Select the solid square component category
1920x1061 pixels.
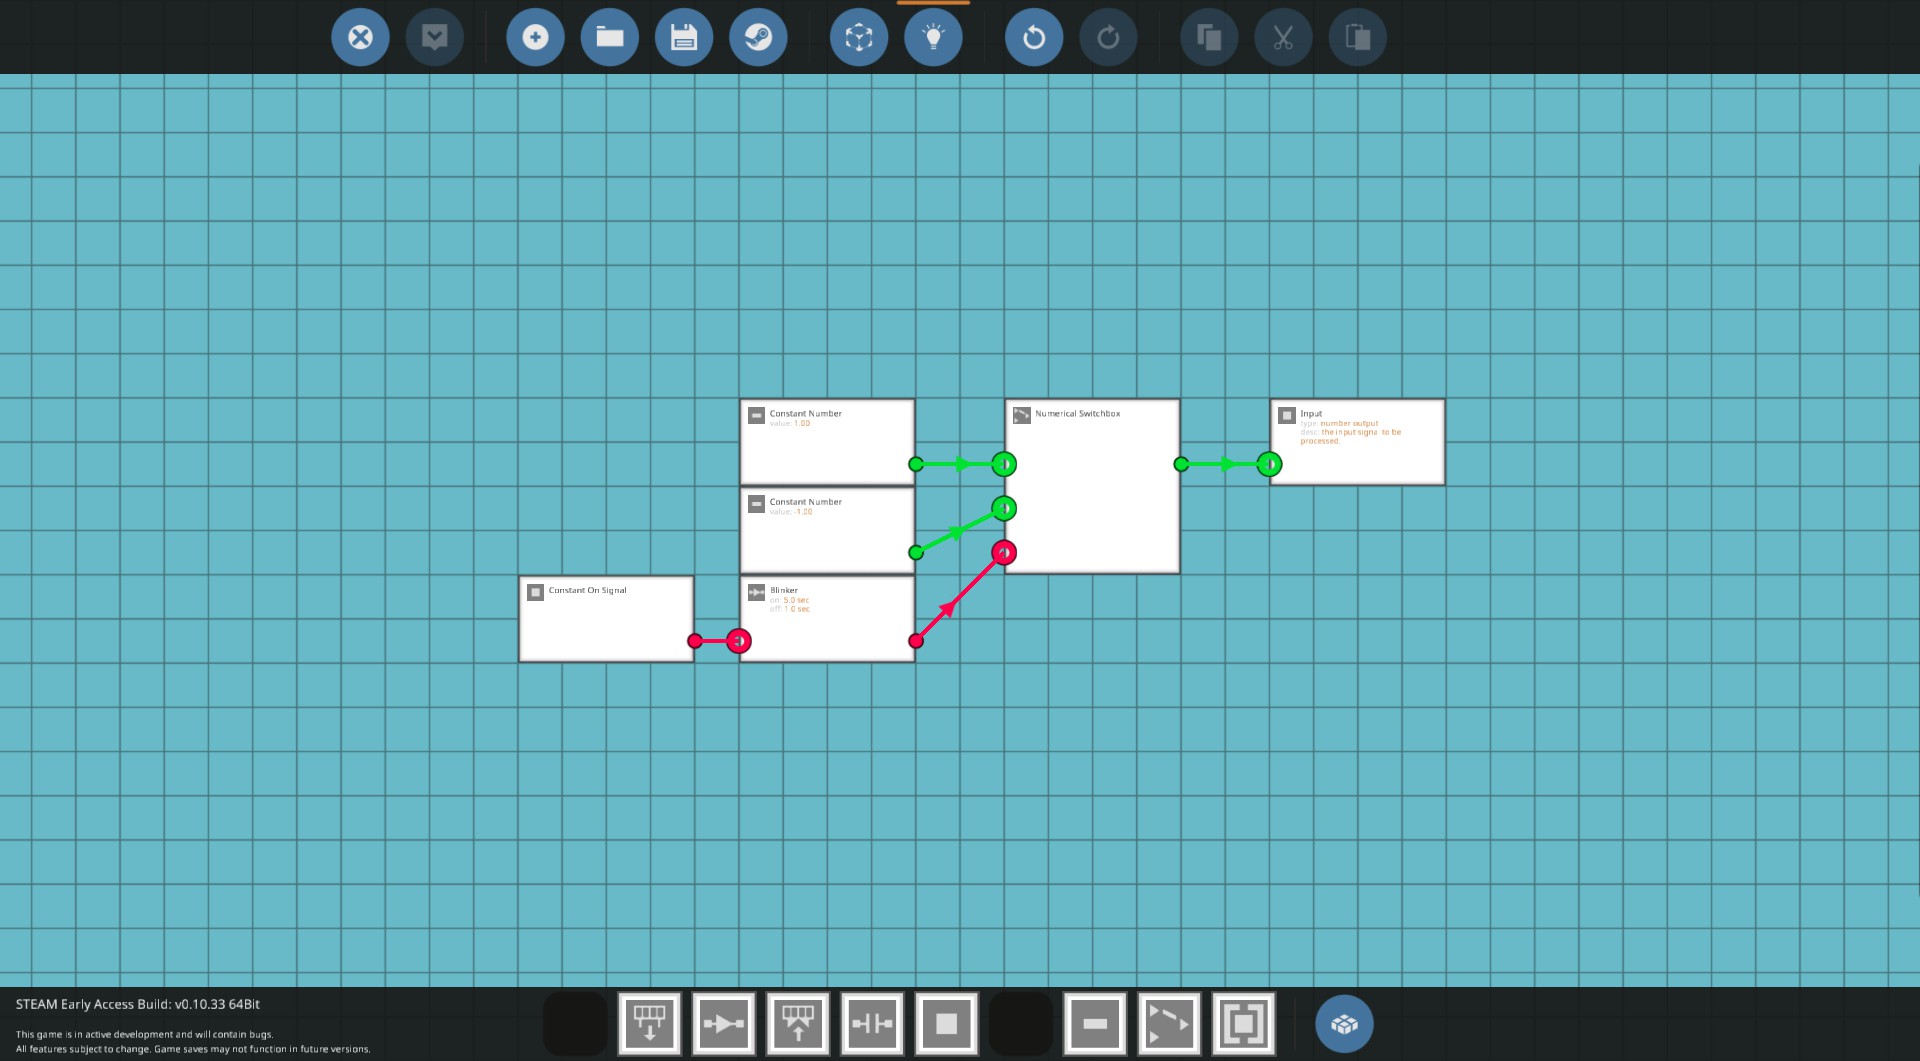pos(946,1023)
